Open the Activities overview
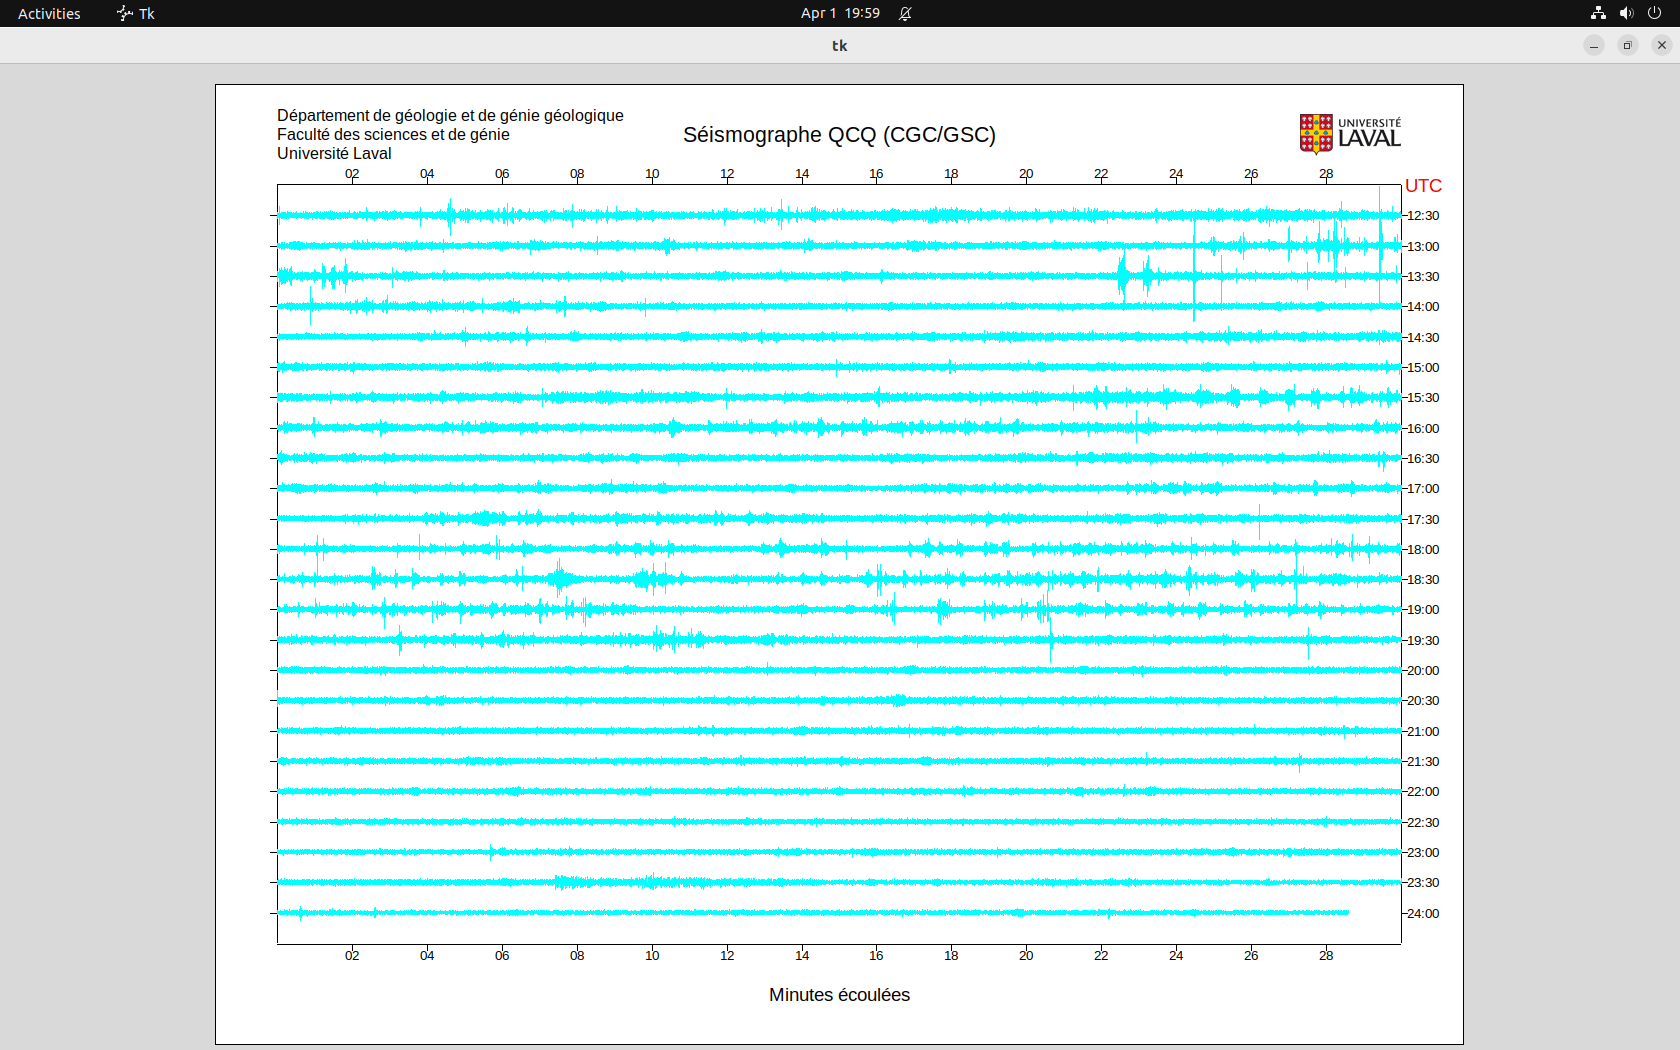The image size is (1680, 1050). pyautogui.click(x=49, y=13)
